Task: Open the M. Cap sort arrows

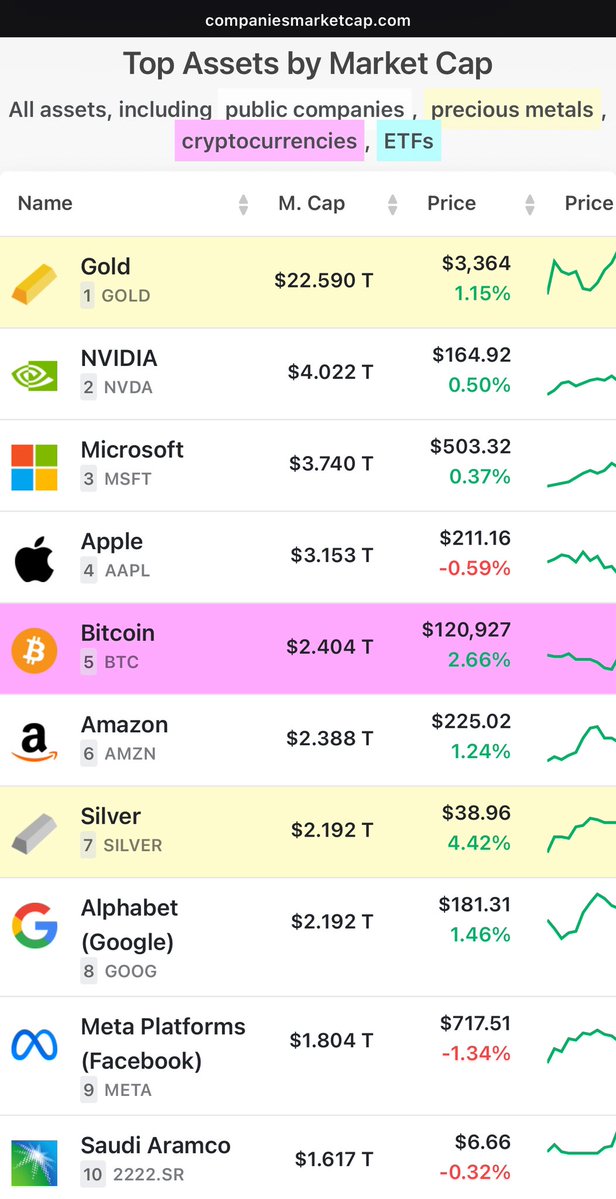Action: pyautogui.click(x=390, y=203)
